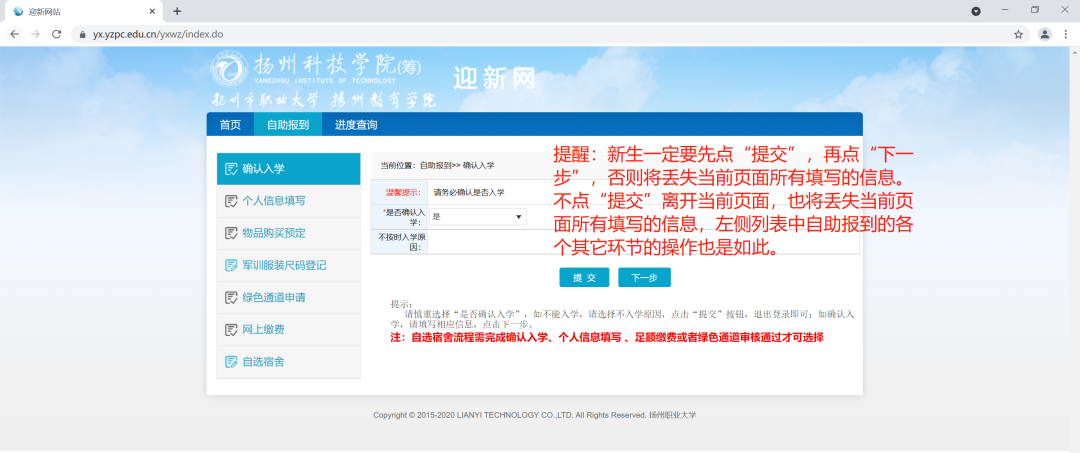The width and height of the screenshot is (1080, 453).
Task: Switch to the 首页 tab
Action: coord(230,125)
